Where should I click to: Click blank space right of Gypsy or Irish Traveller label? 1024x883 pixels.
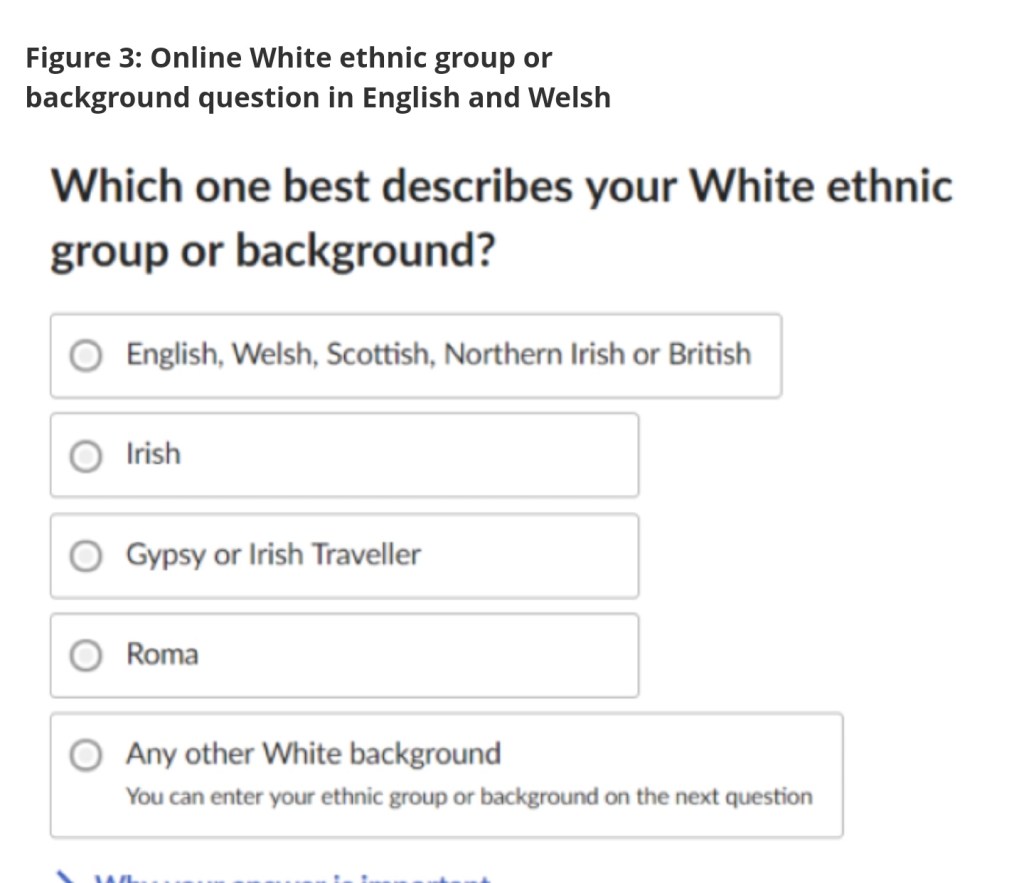tap(530, 556)
